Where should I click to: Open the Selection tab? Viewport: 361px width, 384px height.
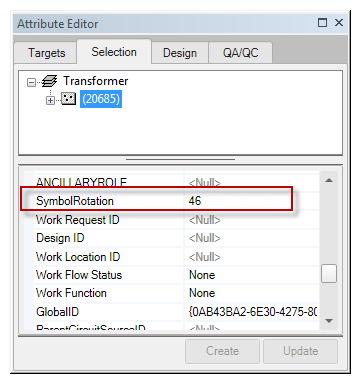pos(114,52)
